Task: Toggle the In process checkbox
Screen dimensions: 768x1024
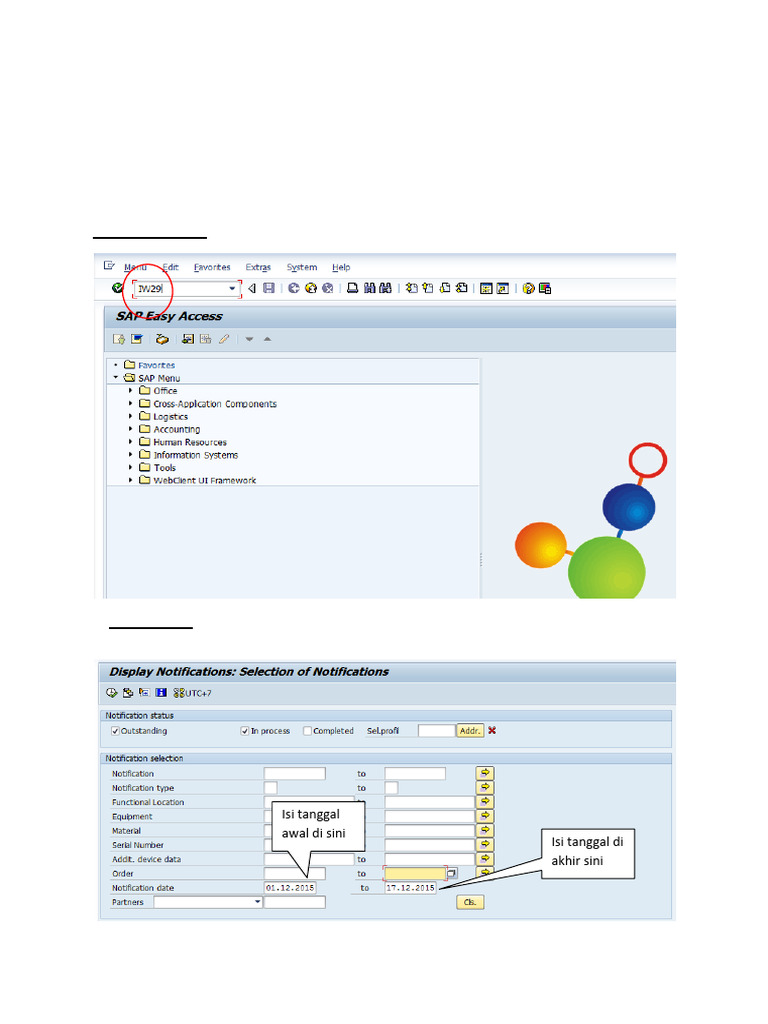Action: click(245, 731)
